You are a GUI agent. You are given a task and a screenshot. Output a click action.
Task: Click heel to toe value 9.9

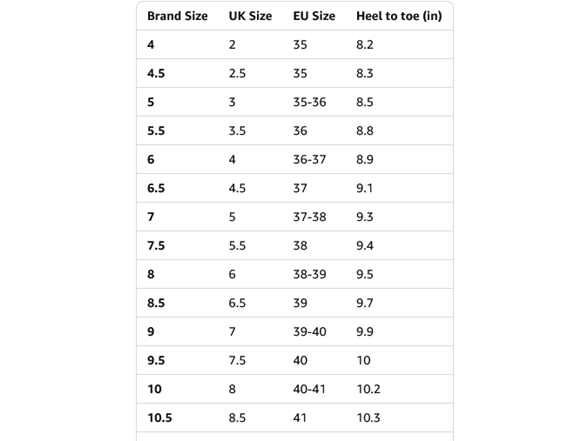point(364,332)
